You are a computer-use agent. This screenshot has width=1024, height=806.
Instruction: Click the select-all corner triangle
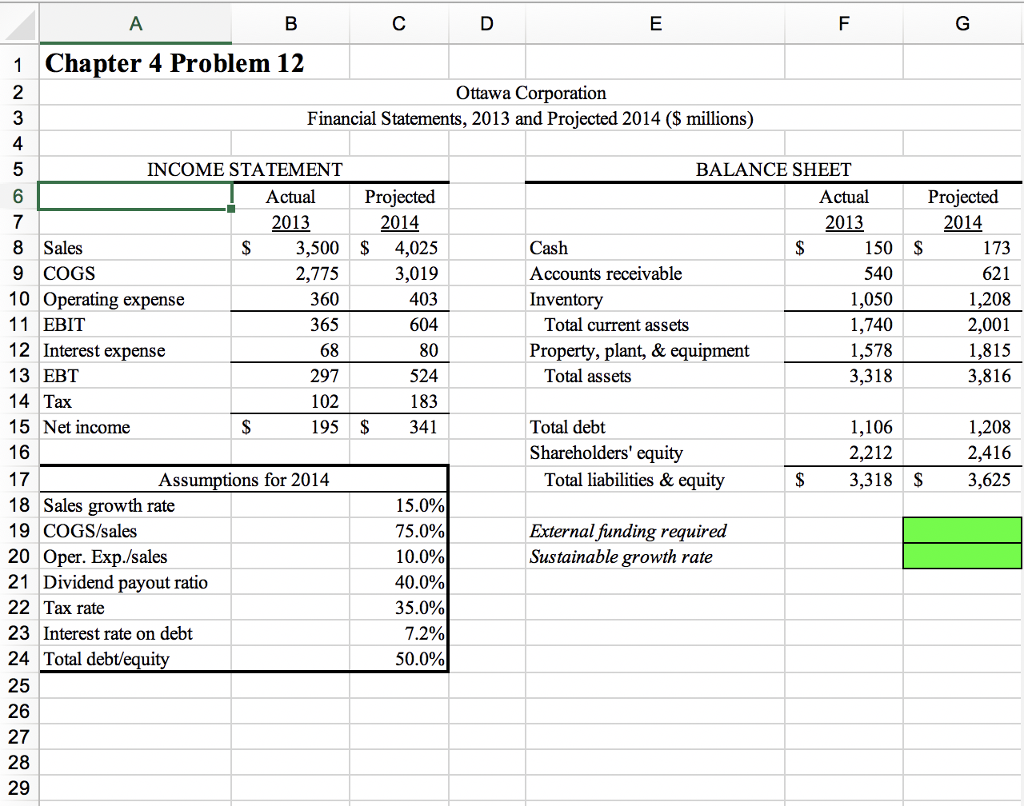(20, 24)
